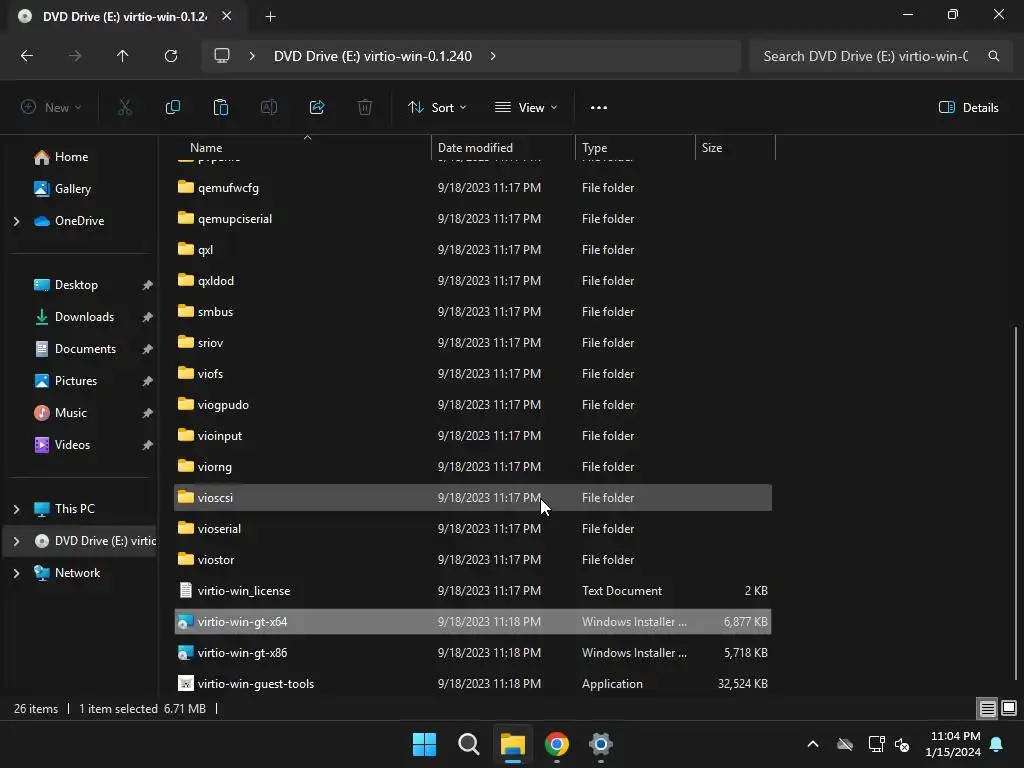This screenshot has height=768, width=1024.
Task: Refresh the current folder view
Action: coord(171,56)
